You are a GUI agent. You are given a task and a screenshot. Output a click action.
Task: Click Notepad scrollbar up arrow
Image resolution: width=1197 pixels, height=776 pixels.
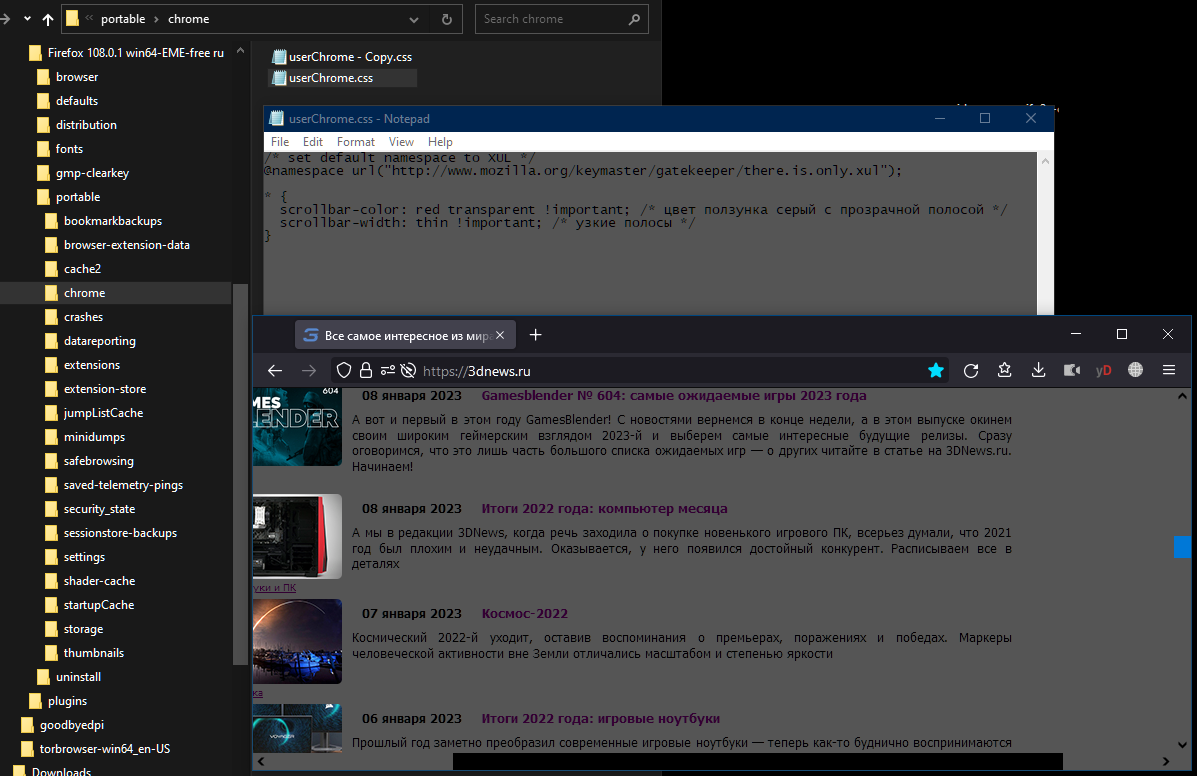tap(1045, 161)
